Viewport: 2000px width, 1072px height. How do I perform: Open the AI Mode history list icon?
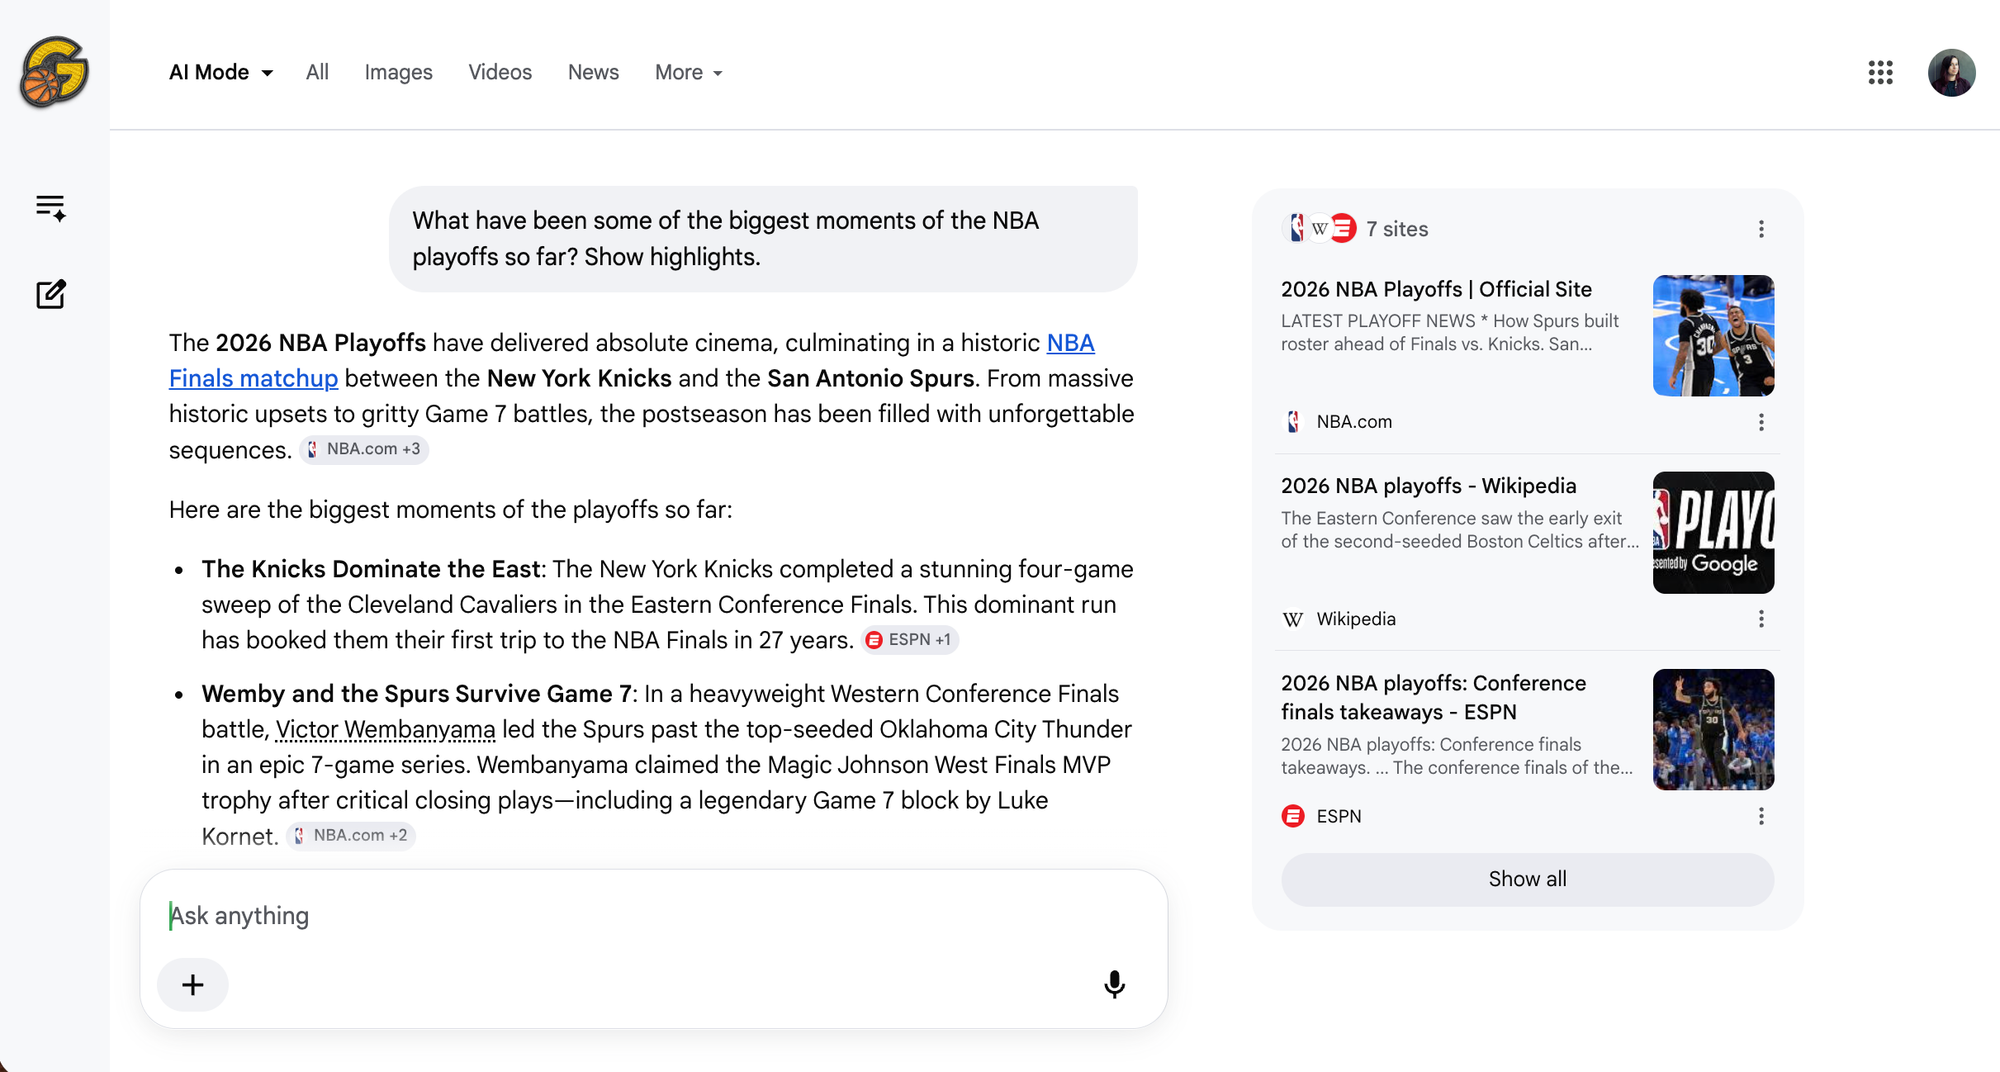[51, 207]
